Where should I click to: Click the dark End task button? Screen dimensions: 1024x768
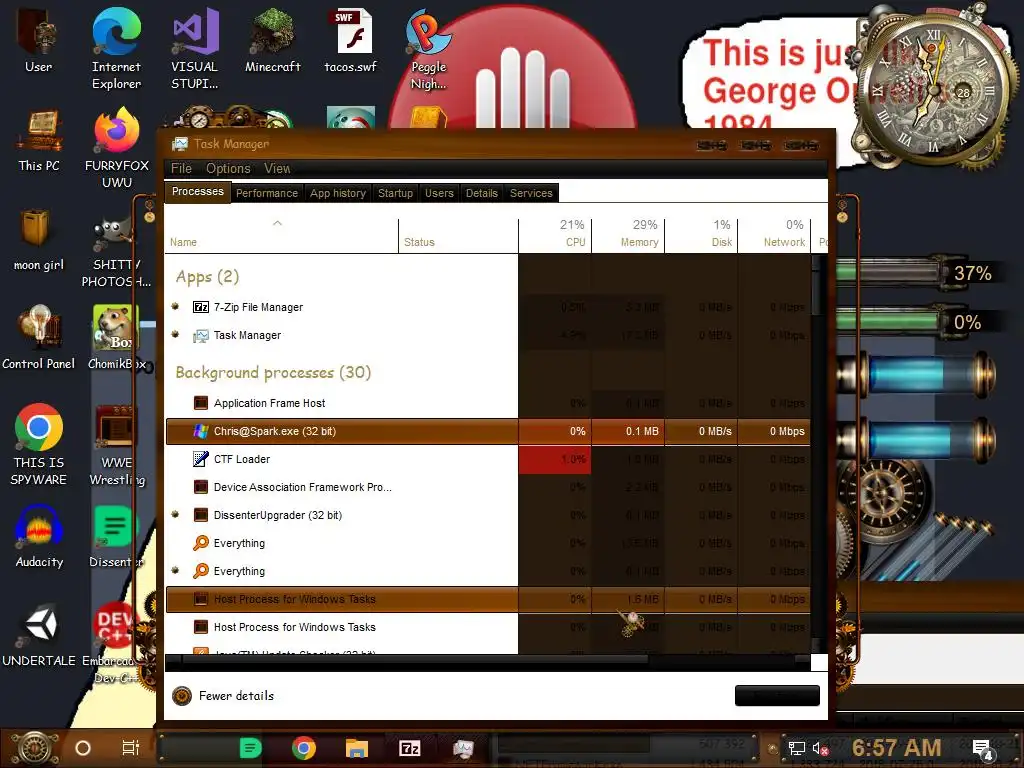click(x=777, y=696)
